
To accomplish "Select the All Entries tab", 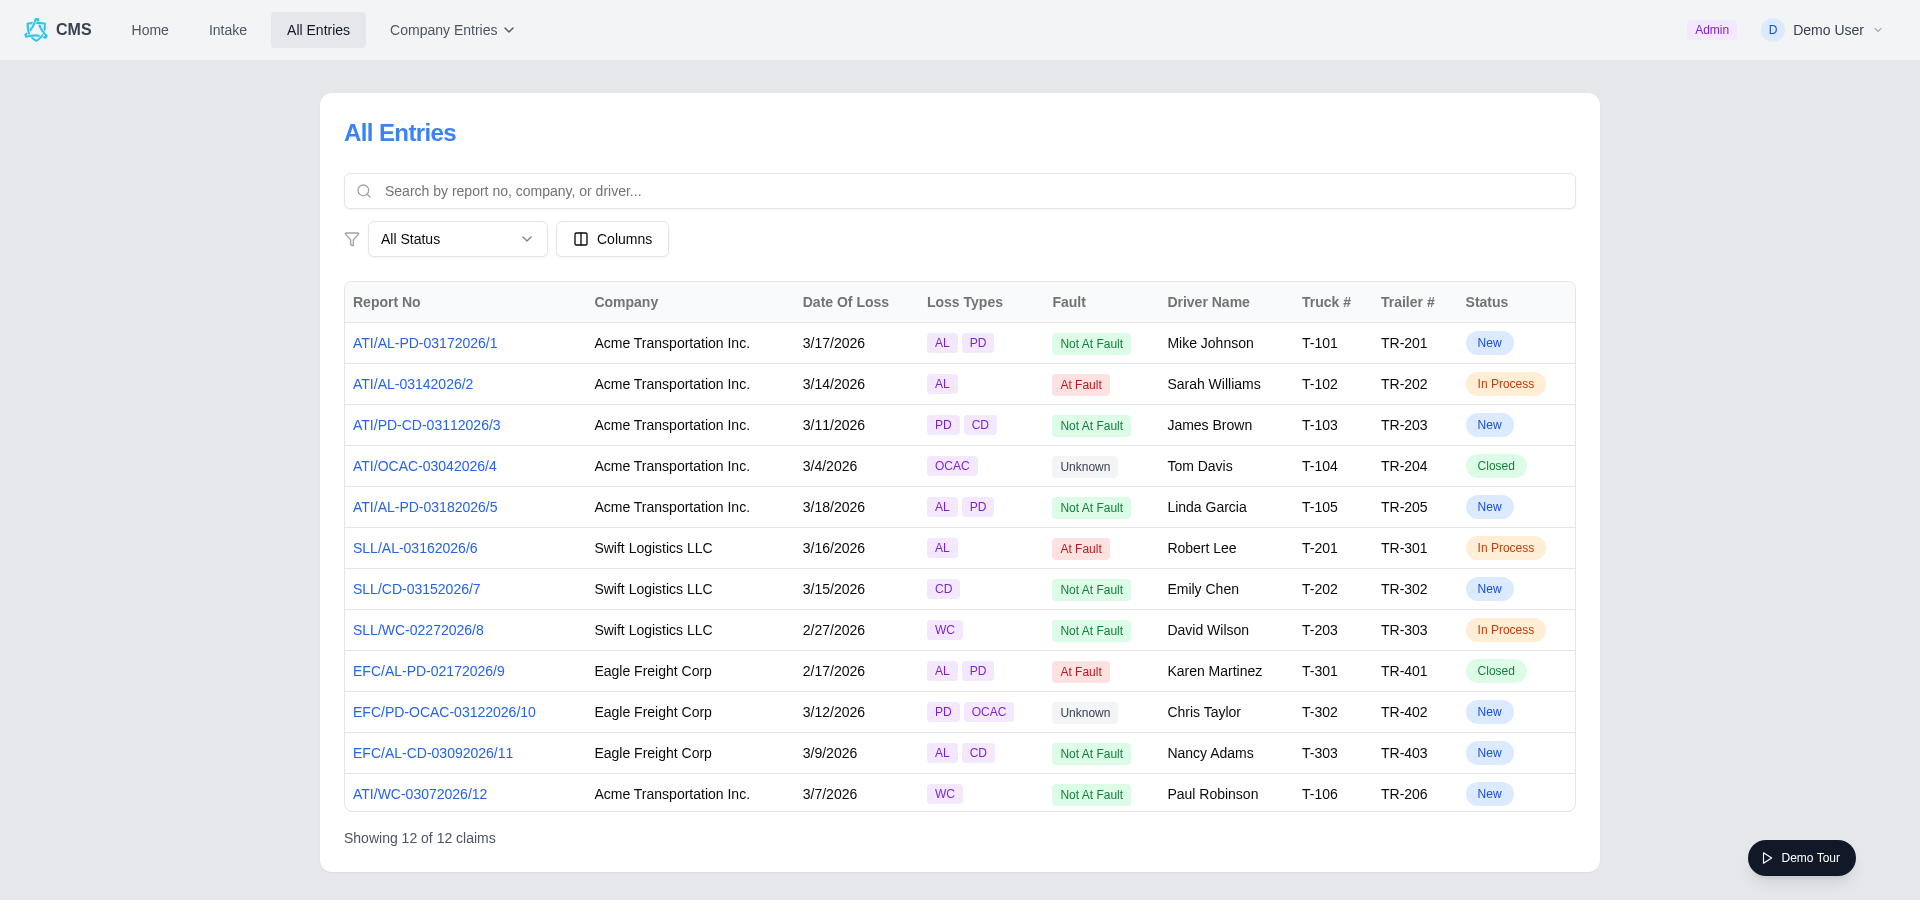I will coord(318,30).
